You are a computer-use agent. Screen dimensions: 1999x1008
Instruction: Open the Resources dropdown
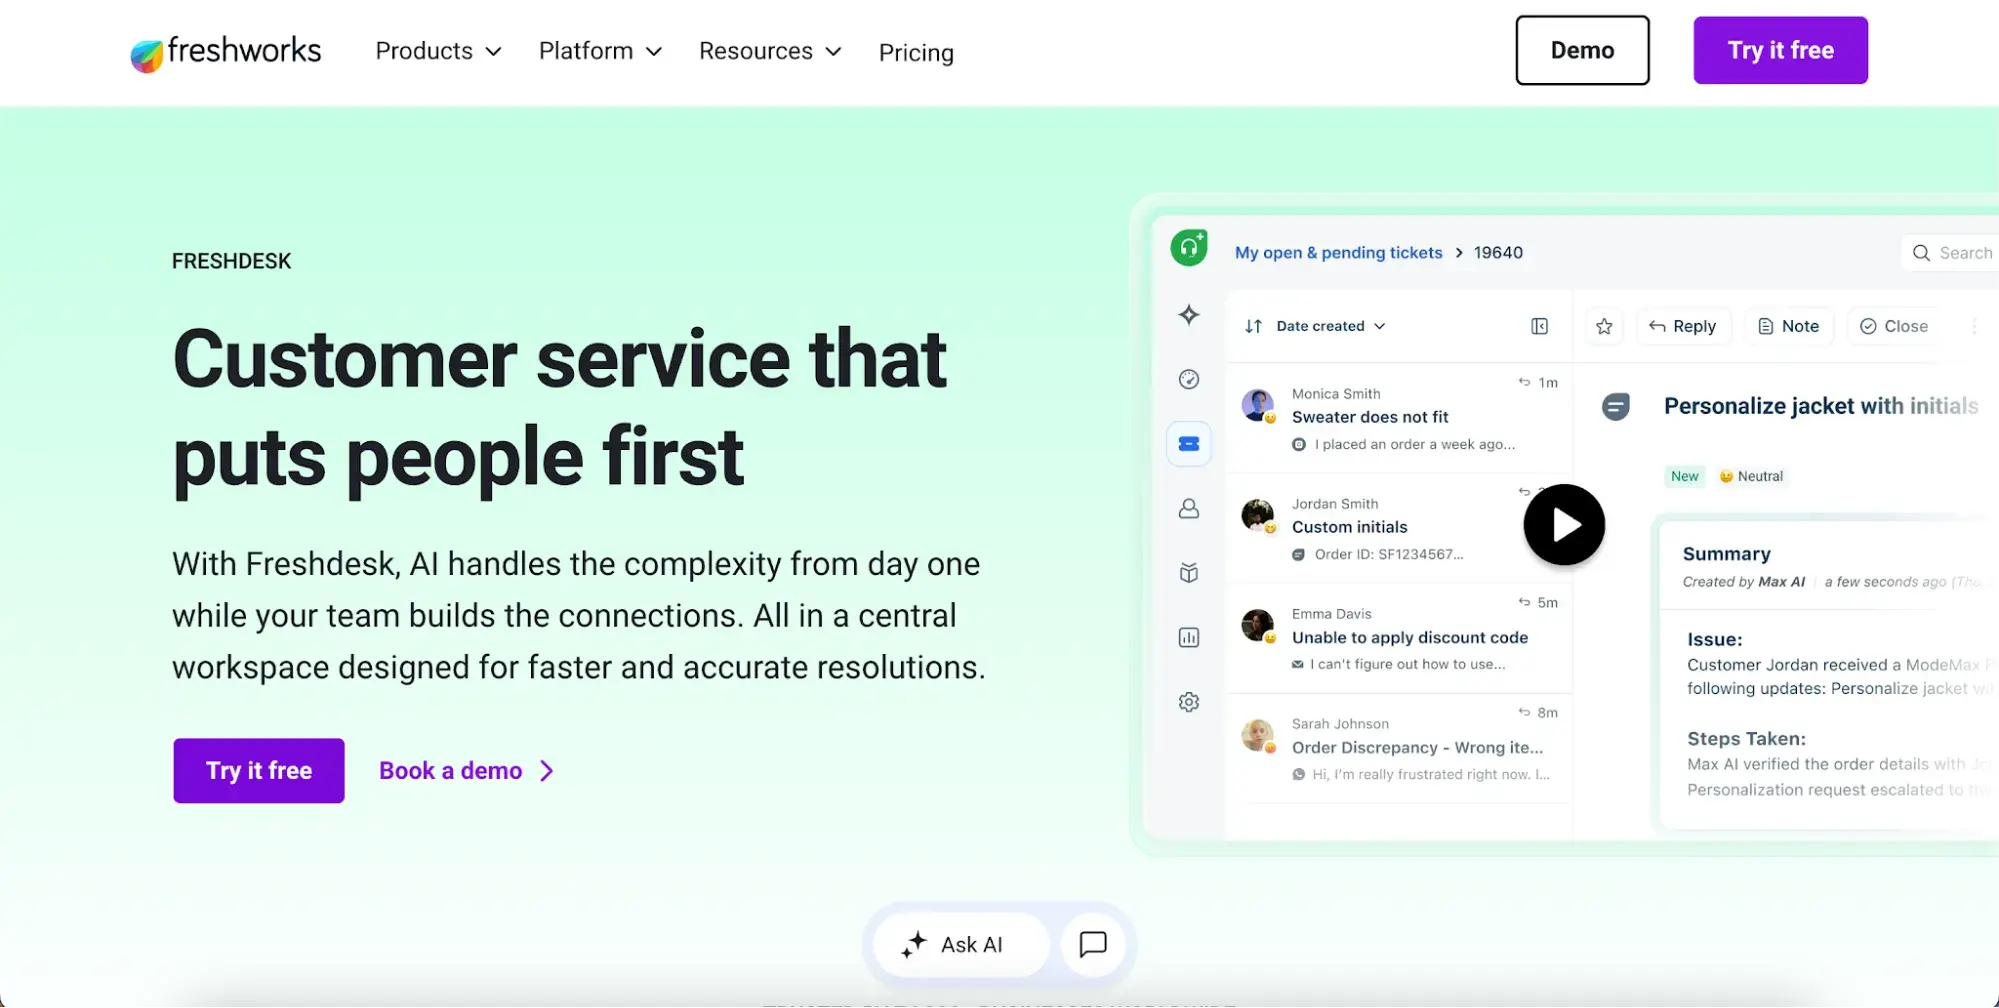click(x=770, y=51)
